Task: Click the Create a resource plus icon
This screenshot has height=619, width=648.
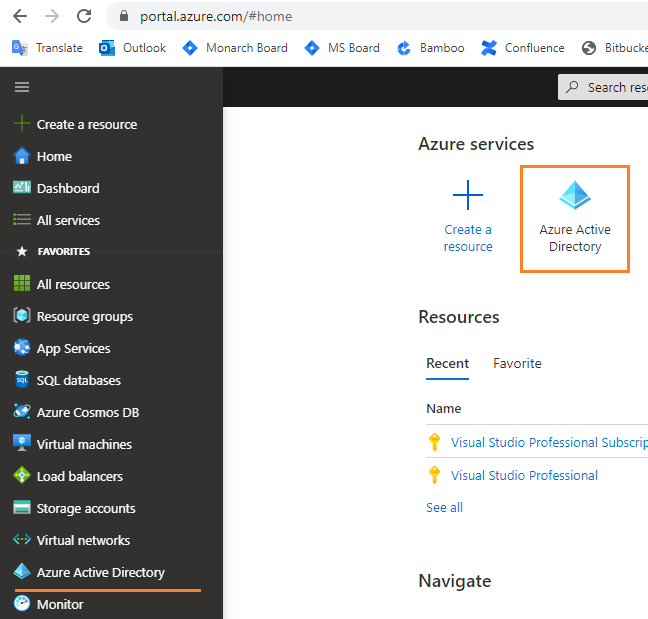Action: [x=468, y=195]
